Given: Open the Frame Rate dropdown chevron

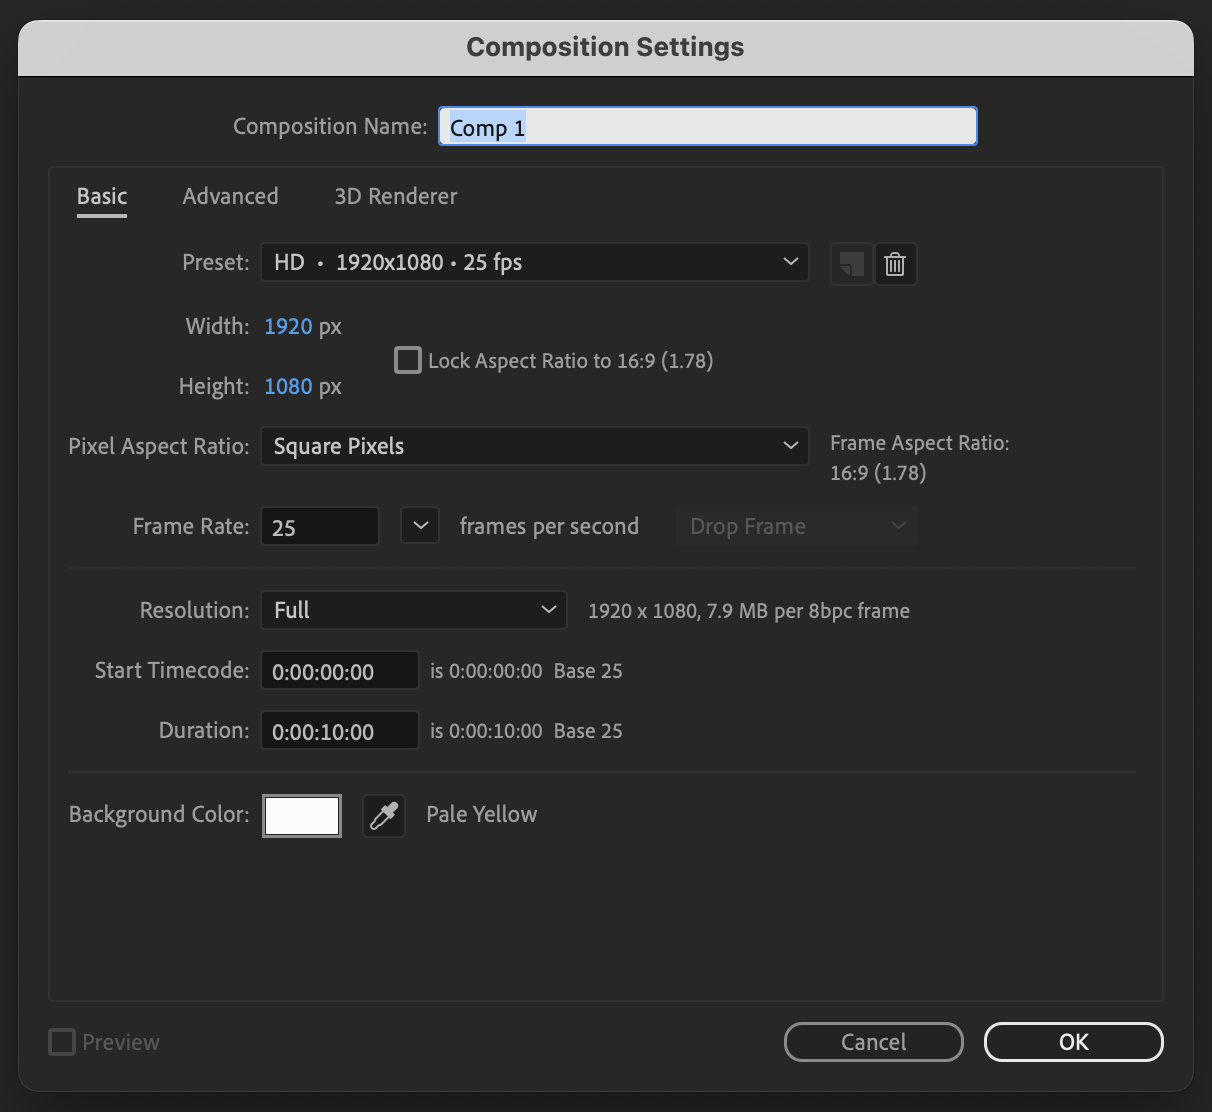Looking at the screenshot, I should tap(419, 525).
